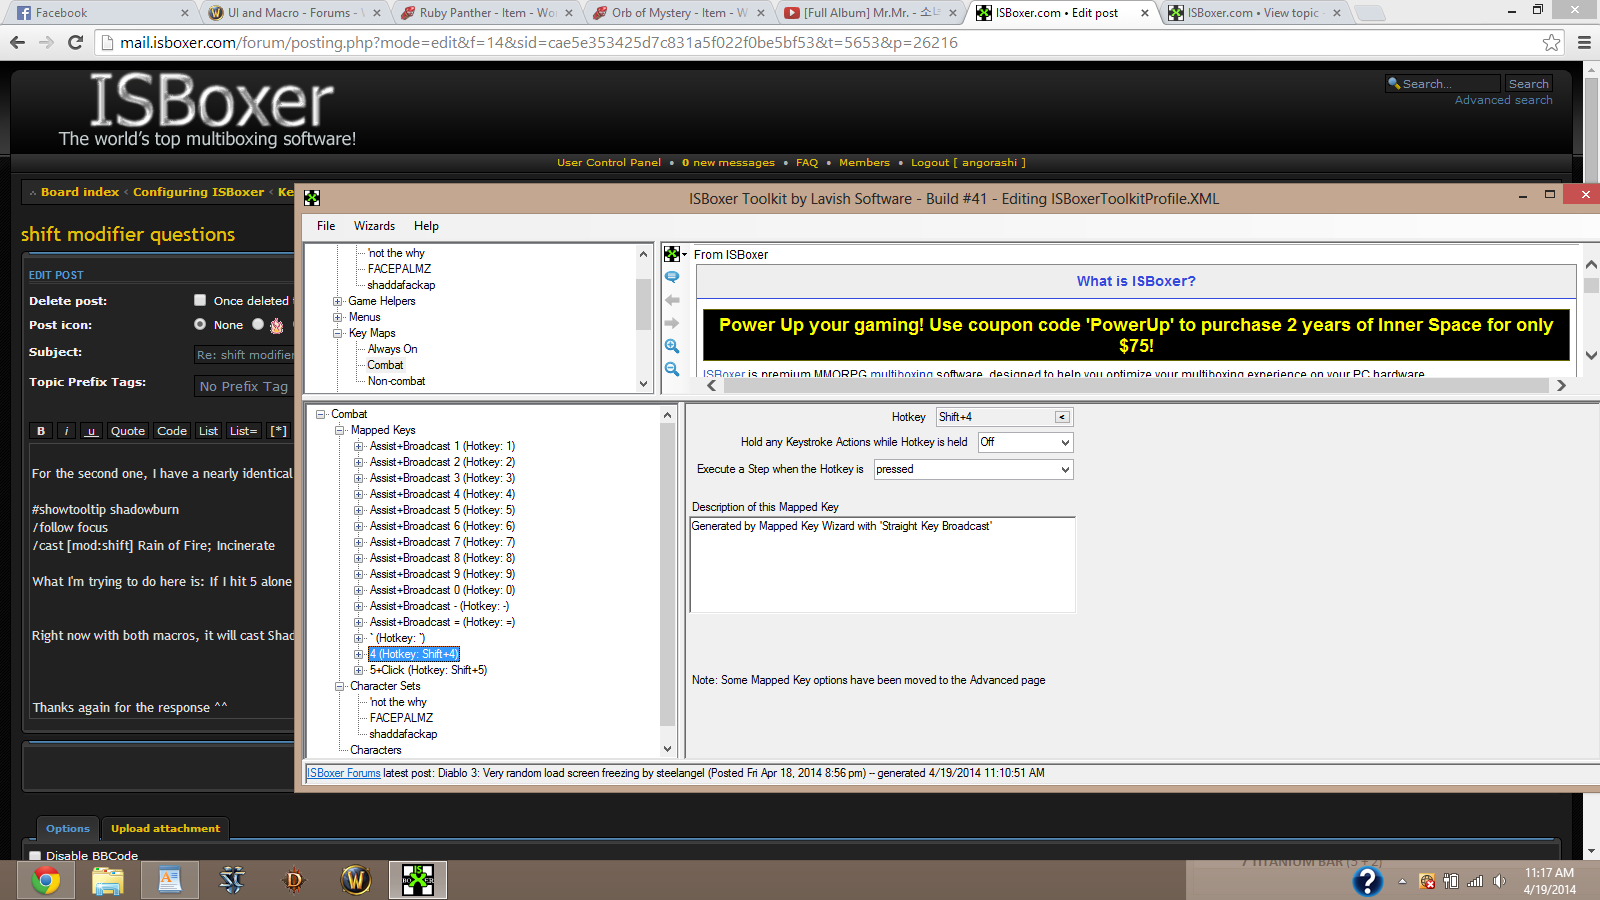Open the Execute a Step dropdown set to pressed
The height and width of the screenshot is (900, 1600).
point(973,469)
